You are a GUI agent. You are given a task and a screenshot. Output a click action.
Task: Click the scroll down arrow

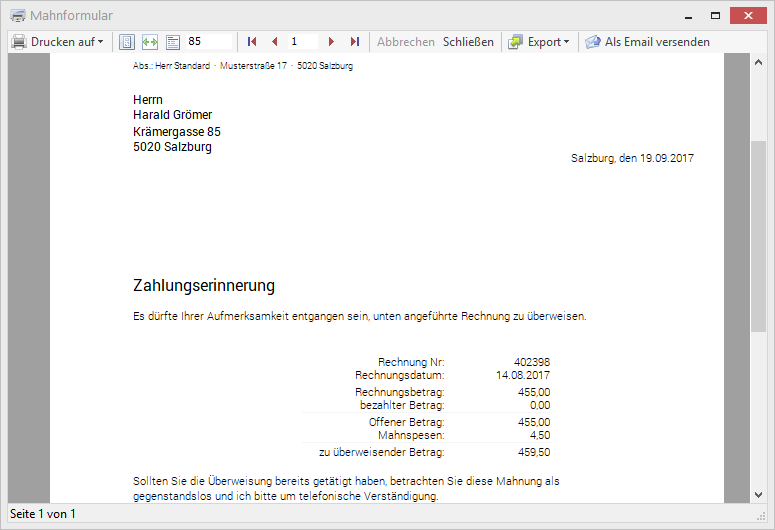[758, 494]
